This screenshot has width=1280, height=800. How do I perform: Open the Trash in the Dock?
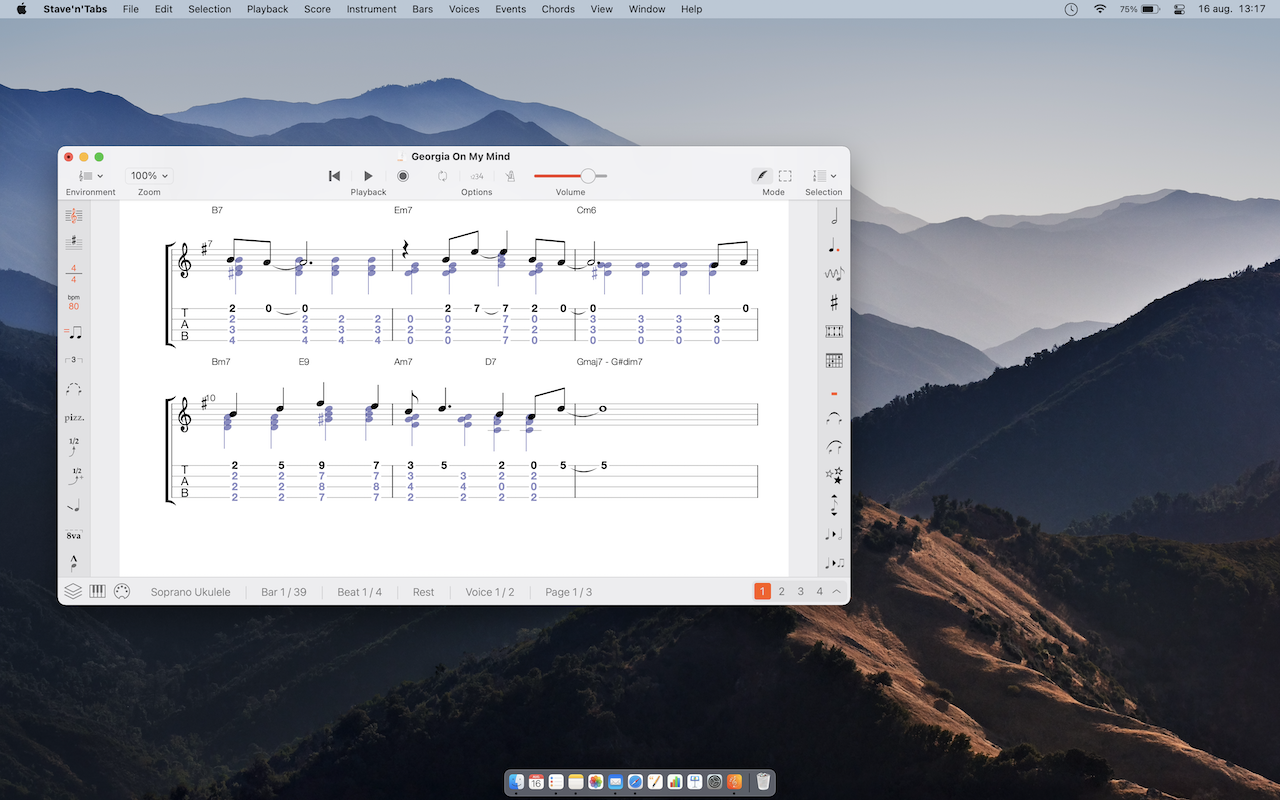763,782
